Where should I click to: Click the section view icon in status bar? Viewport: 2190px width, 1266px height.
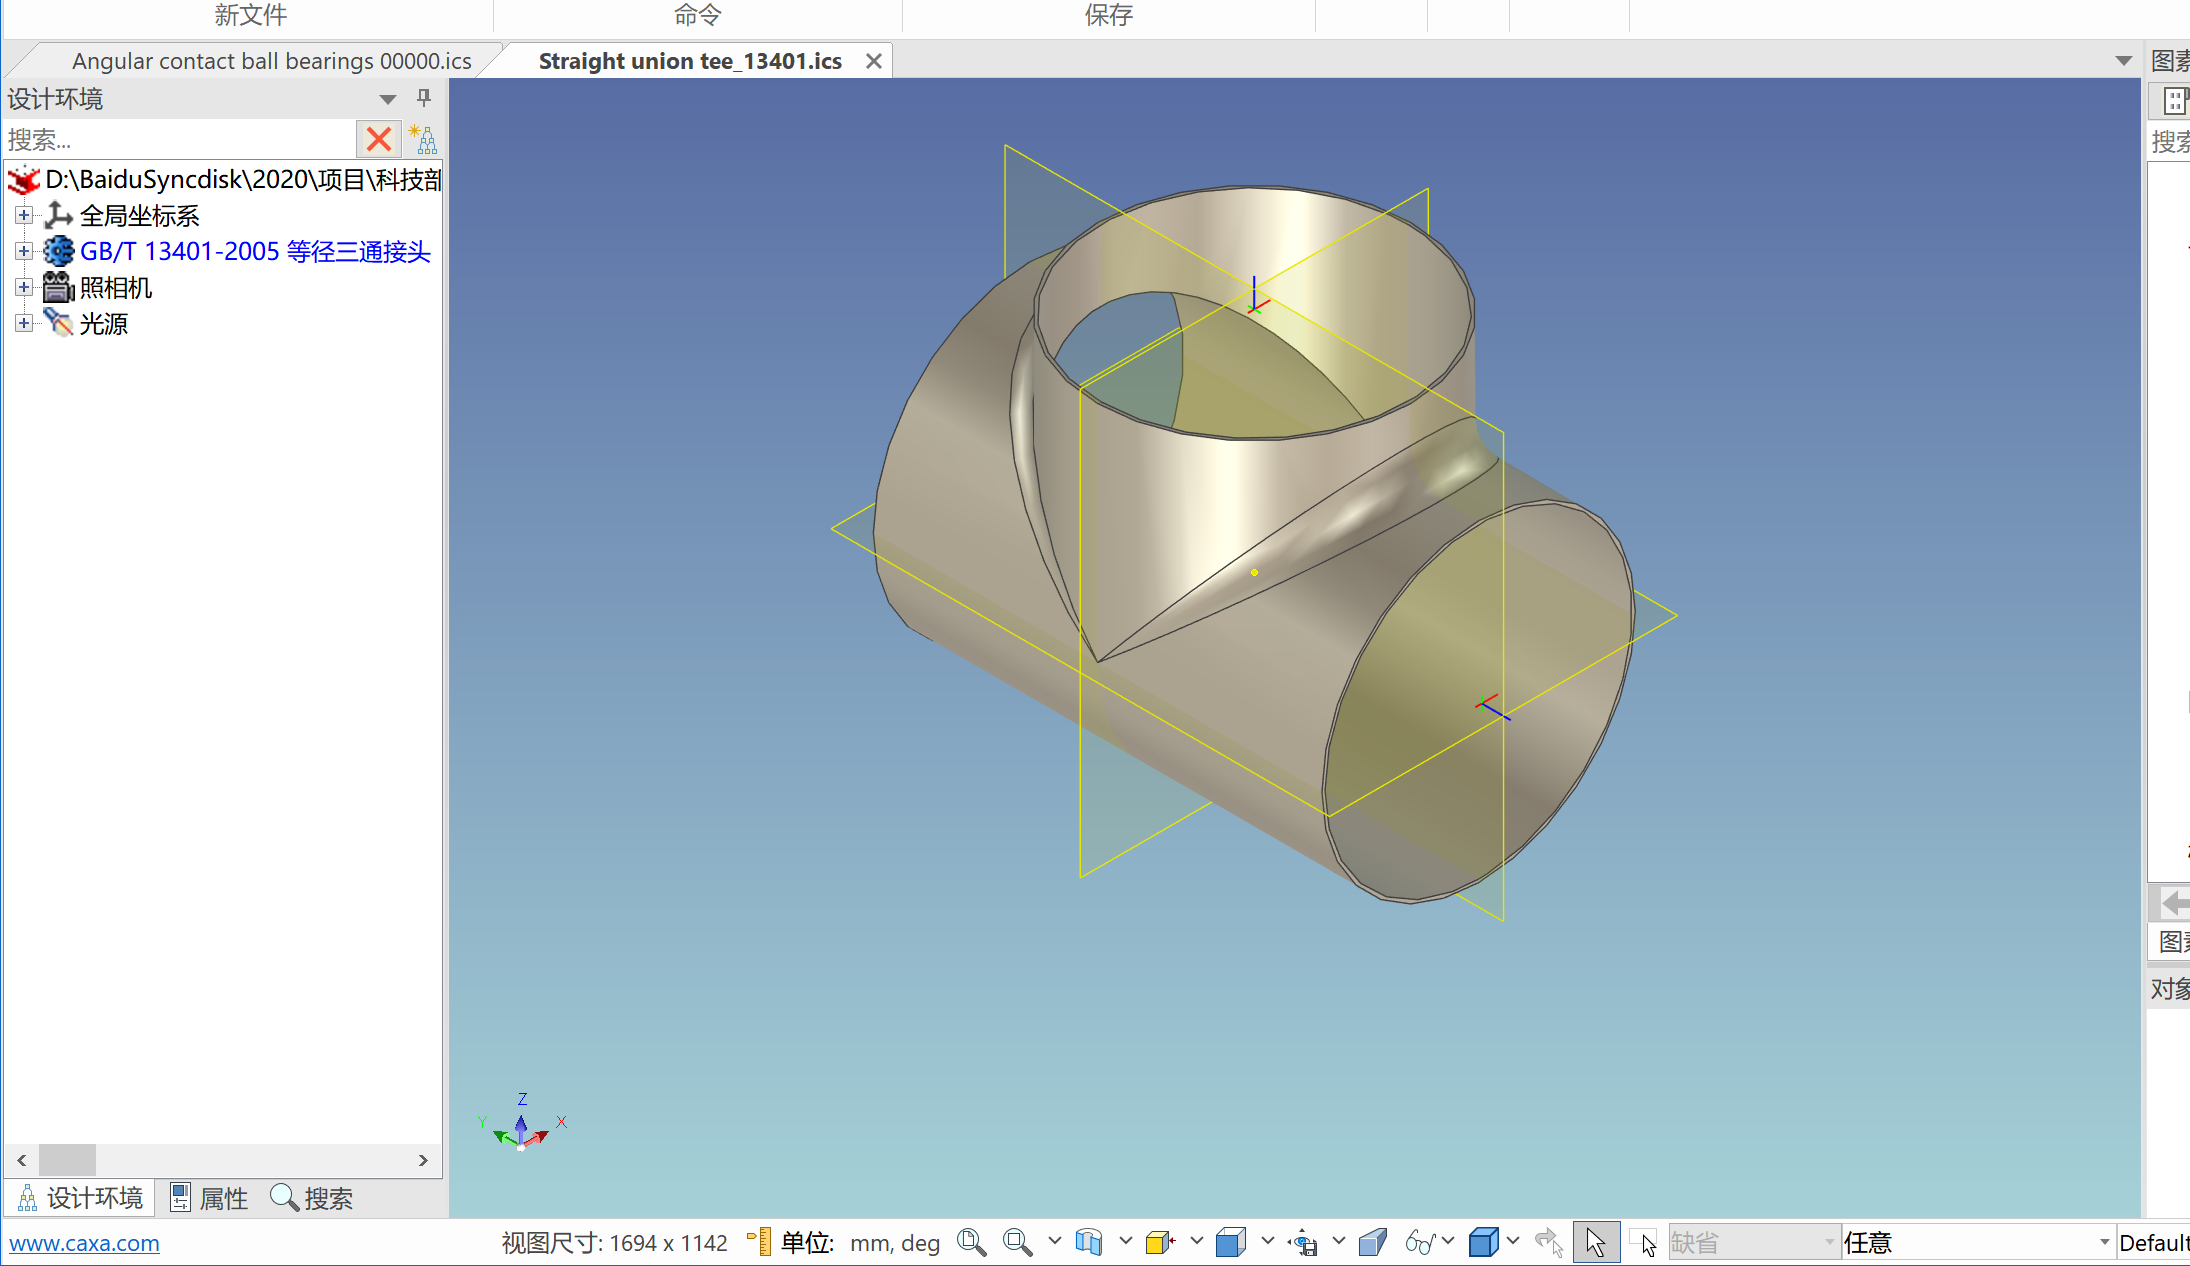1089,1242
